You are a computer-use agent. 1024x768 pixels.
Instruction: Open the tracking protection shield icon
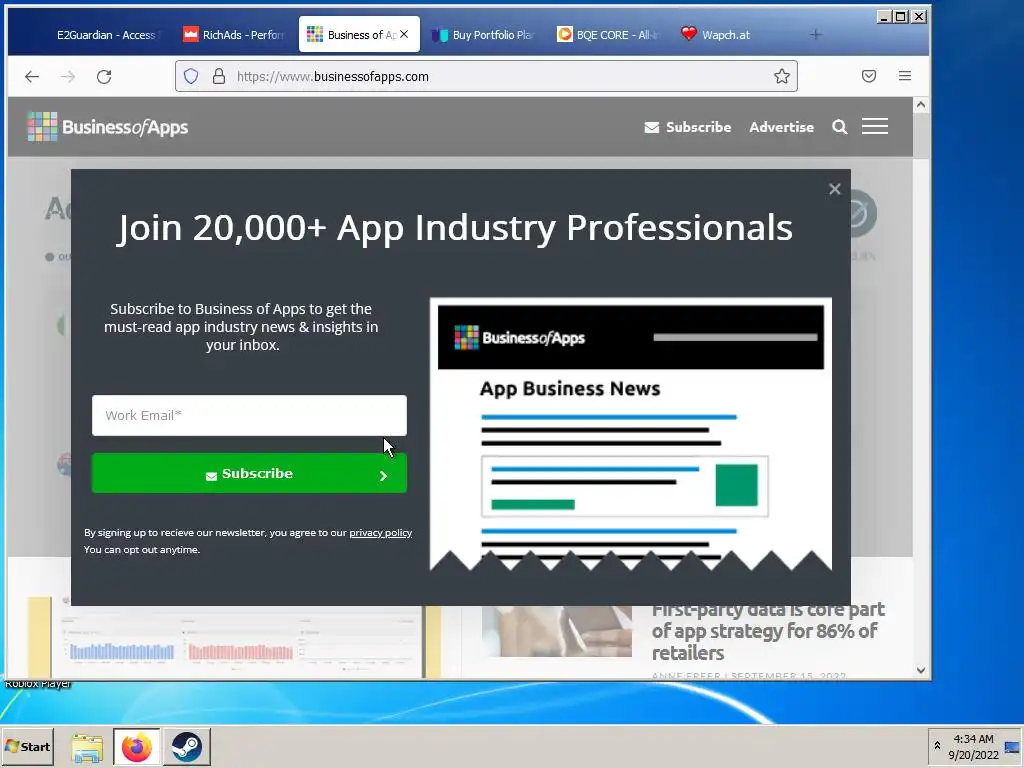(191, 76)
